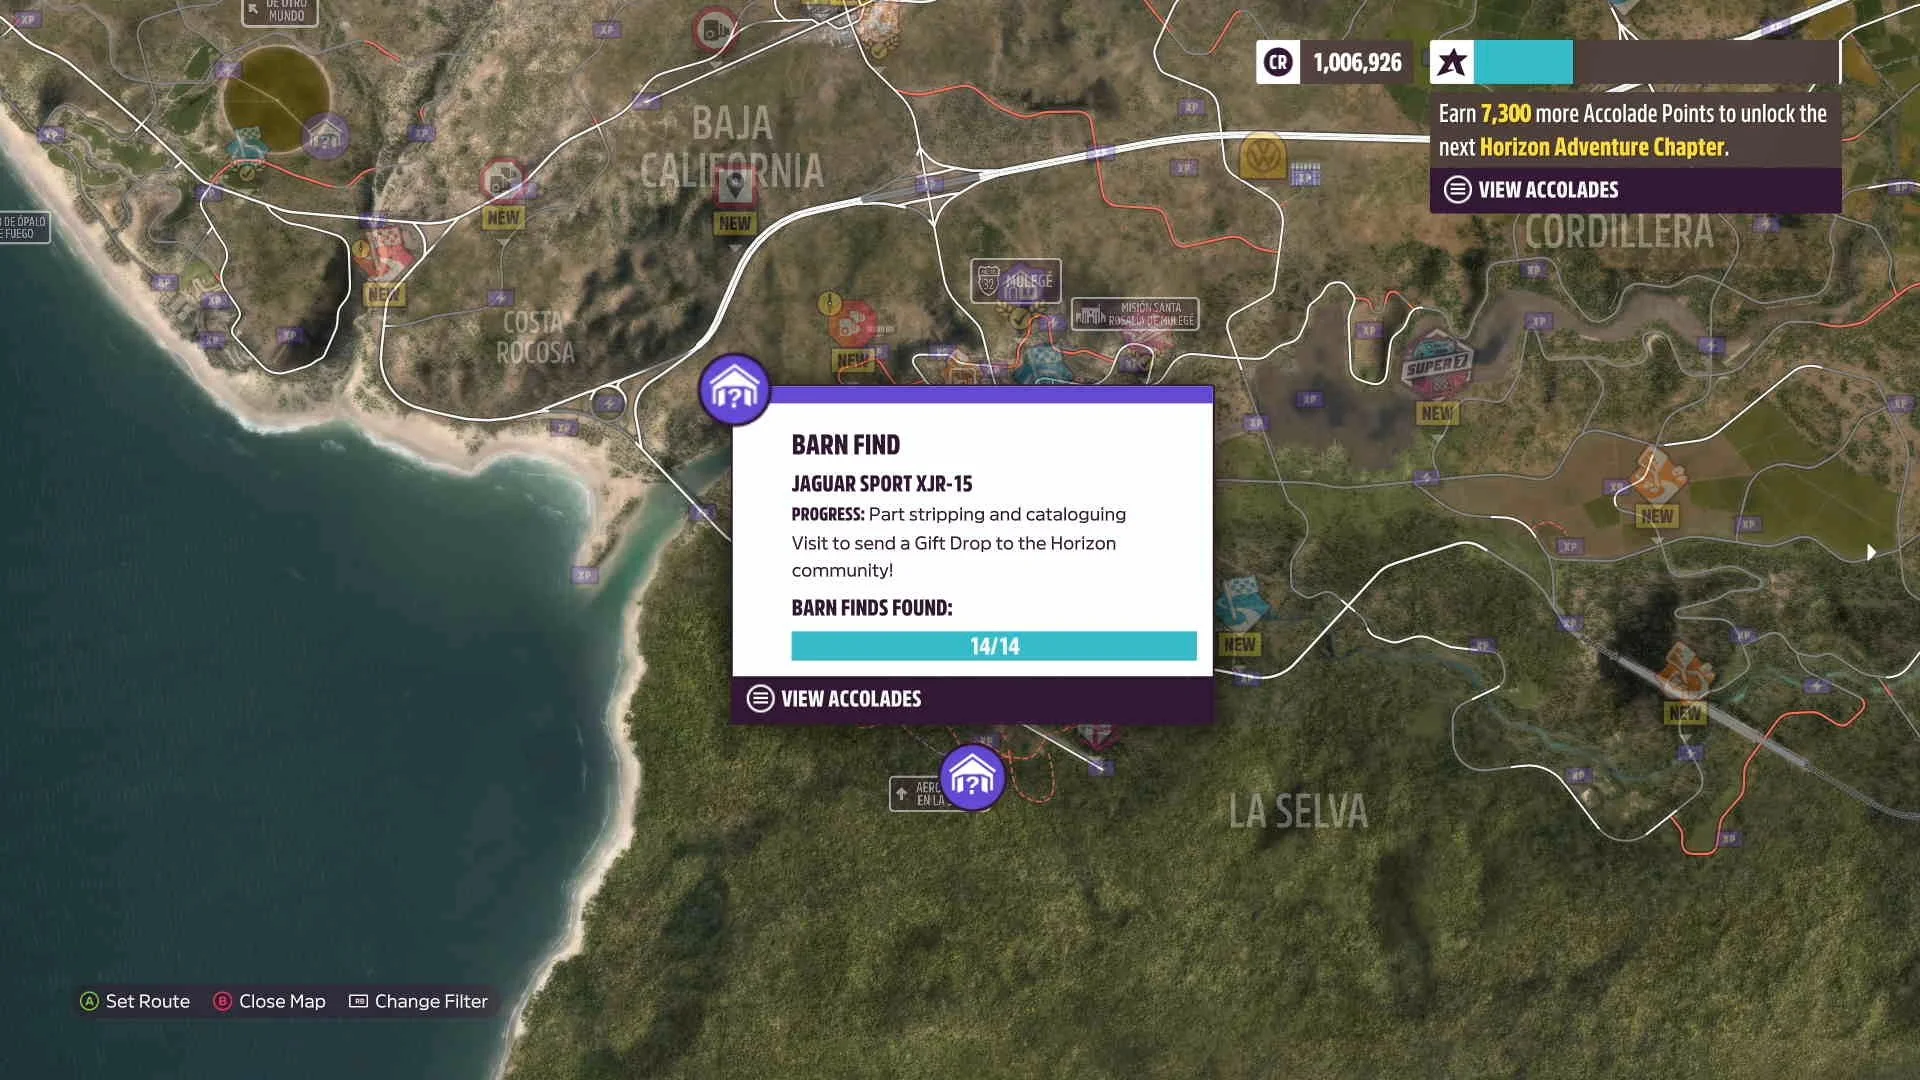Select the De Otro Mundo landmark sign
The image size is (1920, 1080).
(279, 12)
